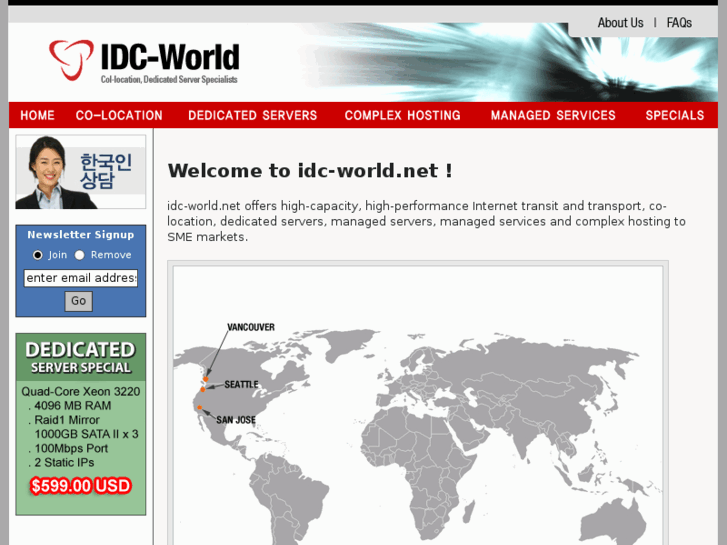The image size is (727, 545).
Task: Select the Join radio button
Action: 37,255
